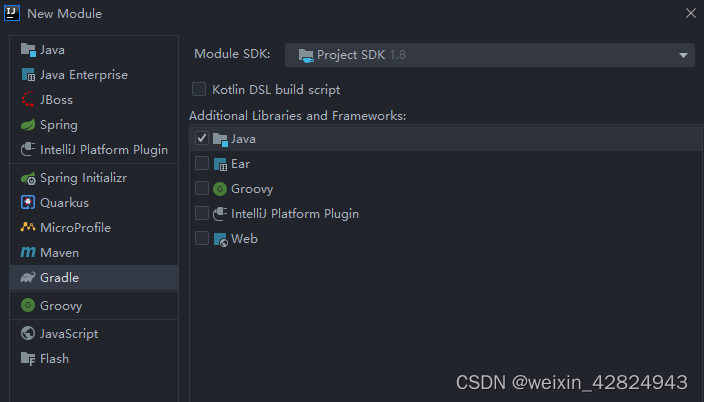Select the Quarkus module icon
Image resolution: width=704 pixels, height=402 pixels.
tap(28, 203)
